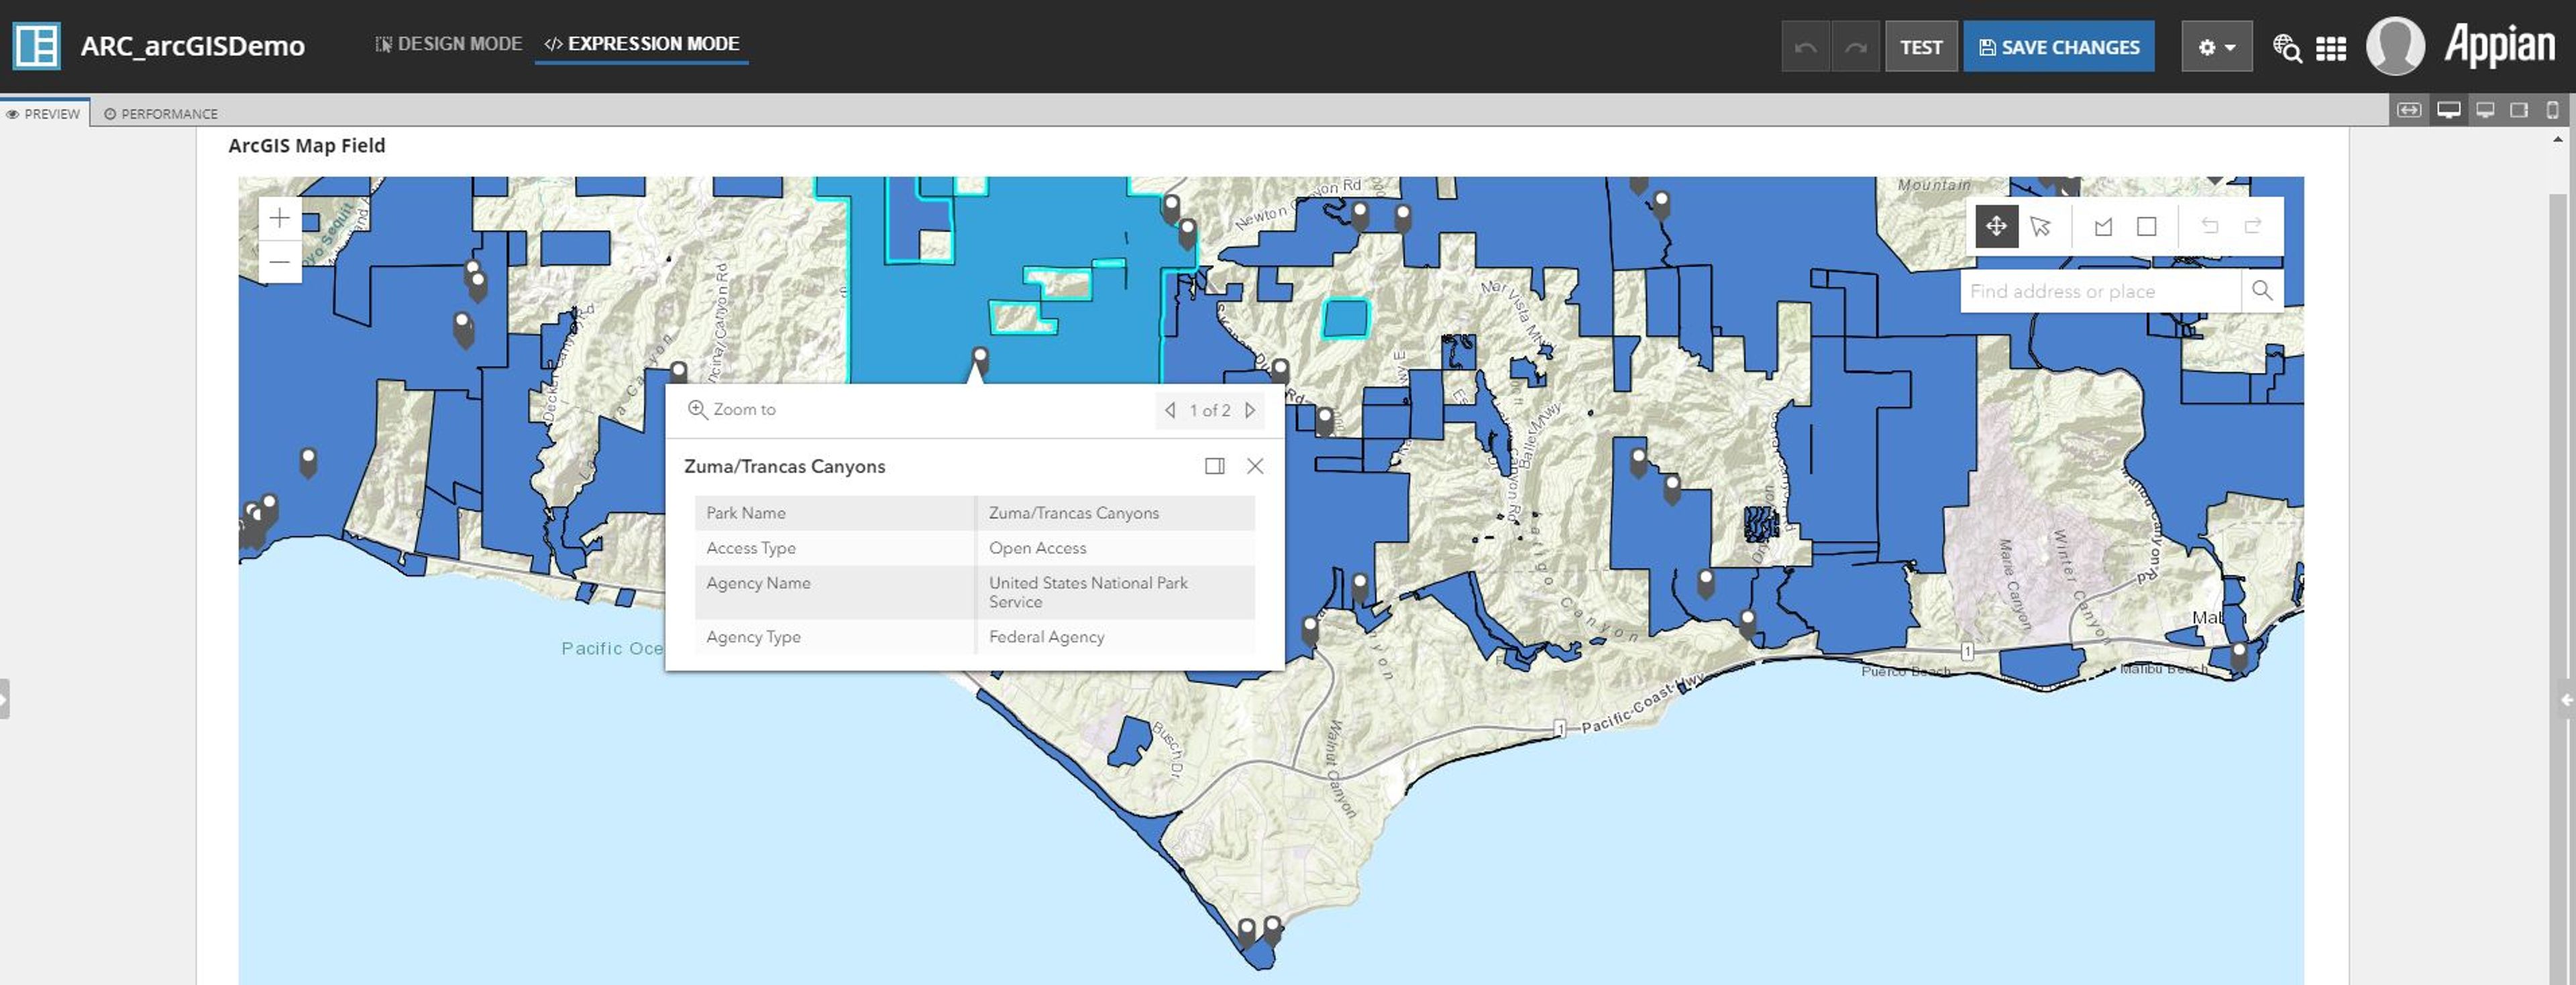Select the map pan tool
Image resolution: width=2576 pixels, height=985 pixels.
(x=1996, y=226)
